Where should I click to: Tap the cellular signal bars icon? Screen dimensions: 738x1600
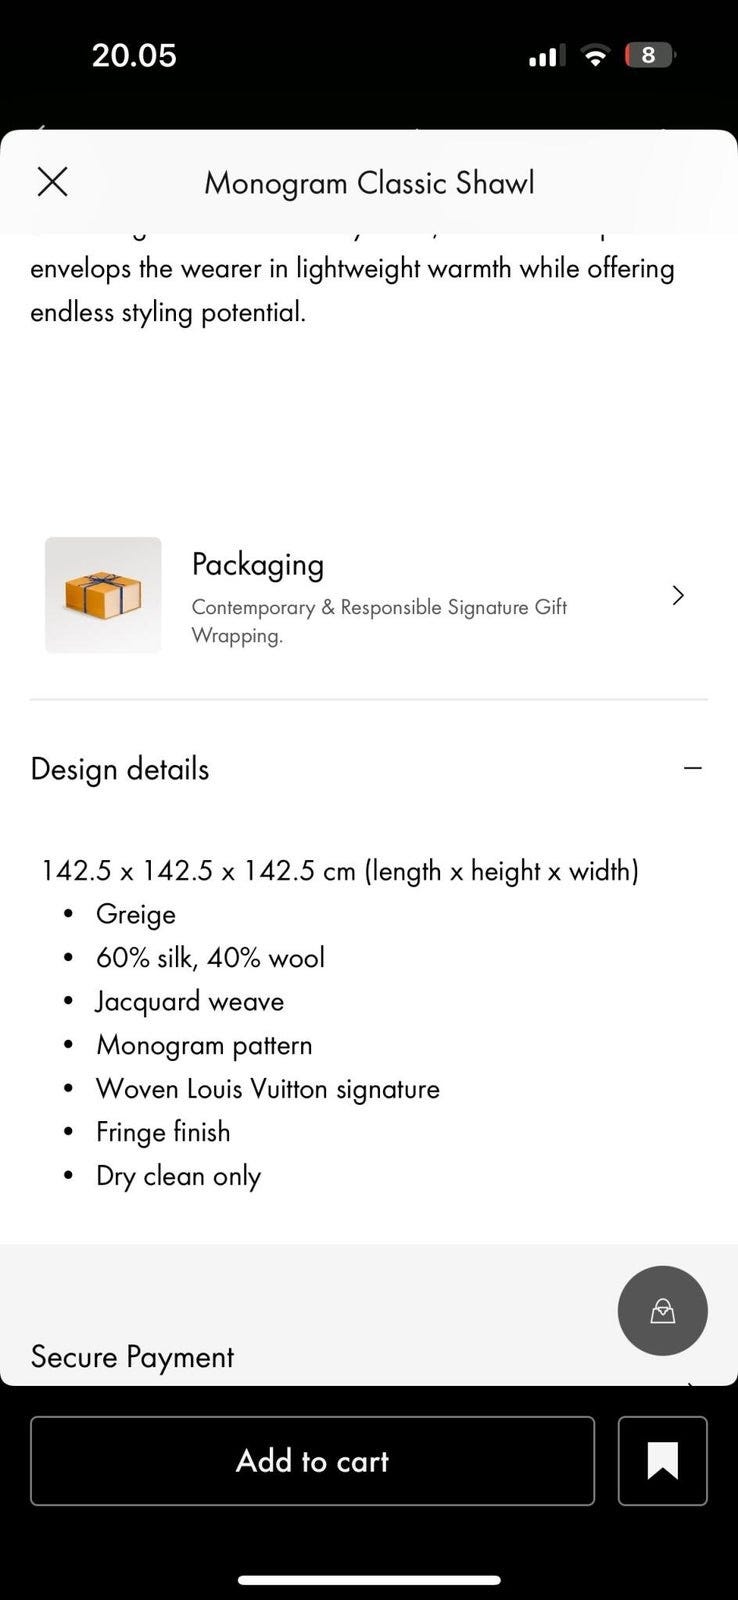point(545,56)
